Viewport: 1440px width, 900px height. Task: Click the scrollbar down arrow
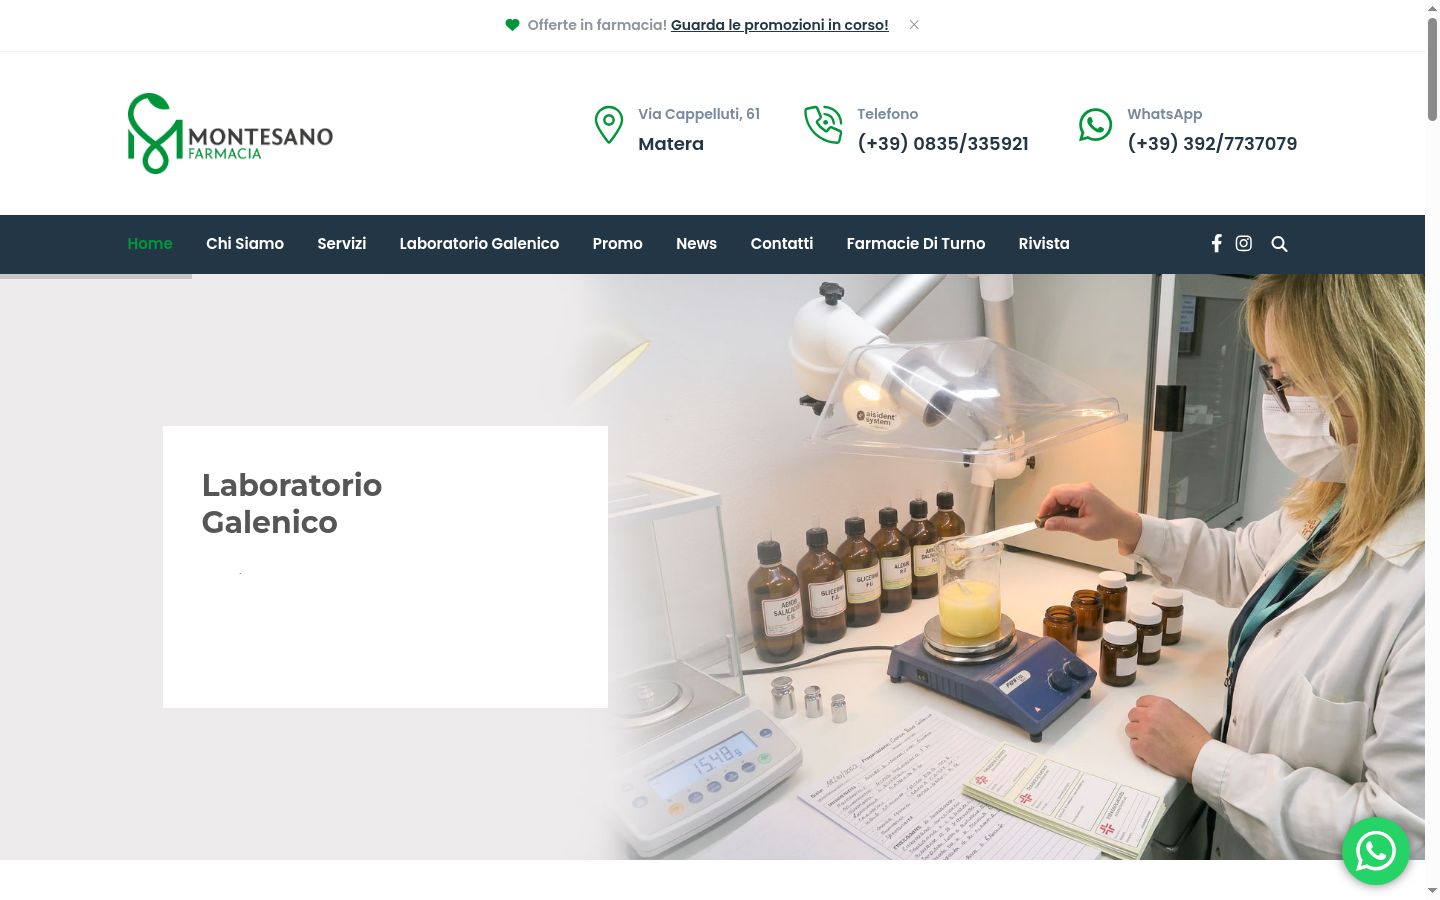coord(1432,890)
